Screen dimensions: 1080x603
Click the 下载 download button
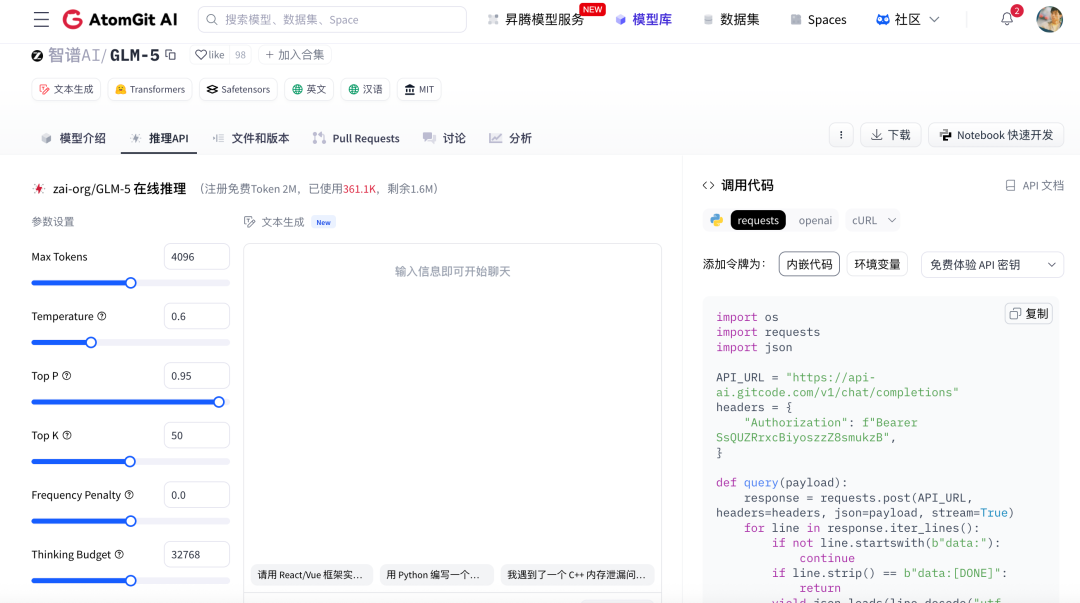pyautogui.click(x=891, y=135)
